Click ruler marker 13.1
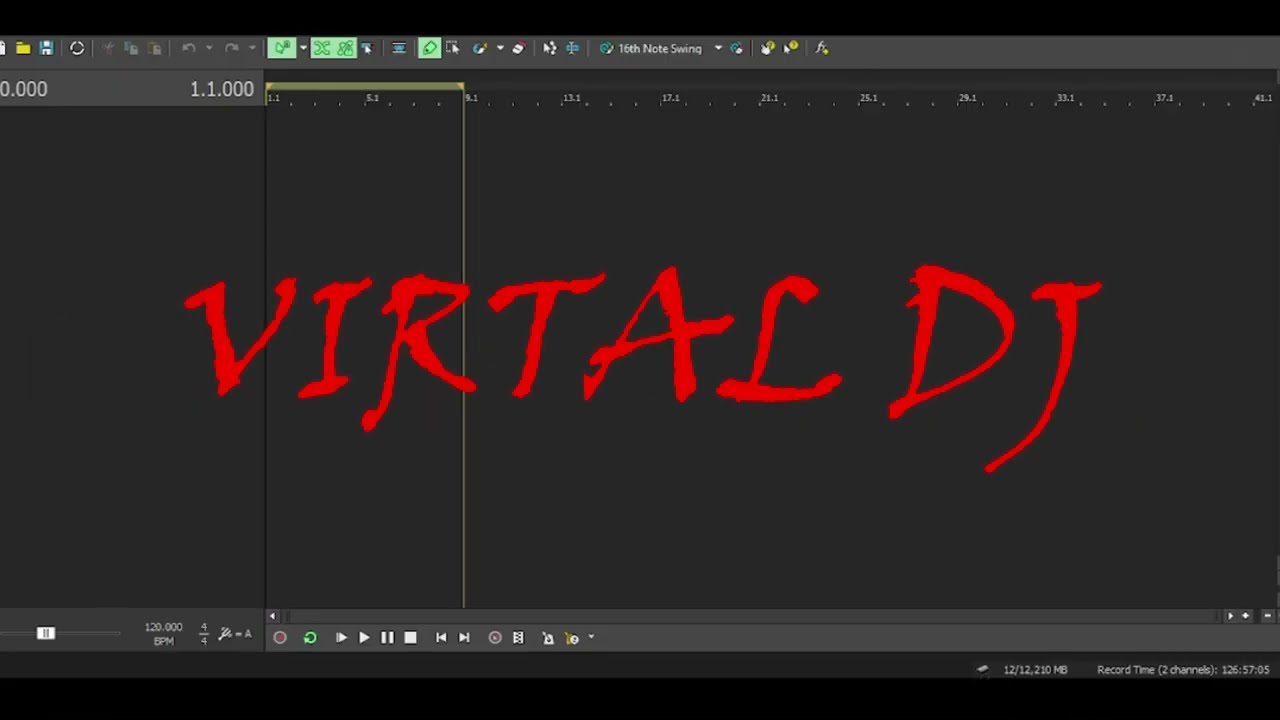The height and width of the screenshot is (720, 1280). click(x=571, y=98)
